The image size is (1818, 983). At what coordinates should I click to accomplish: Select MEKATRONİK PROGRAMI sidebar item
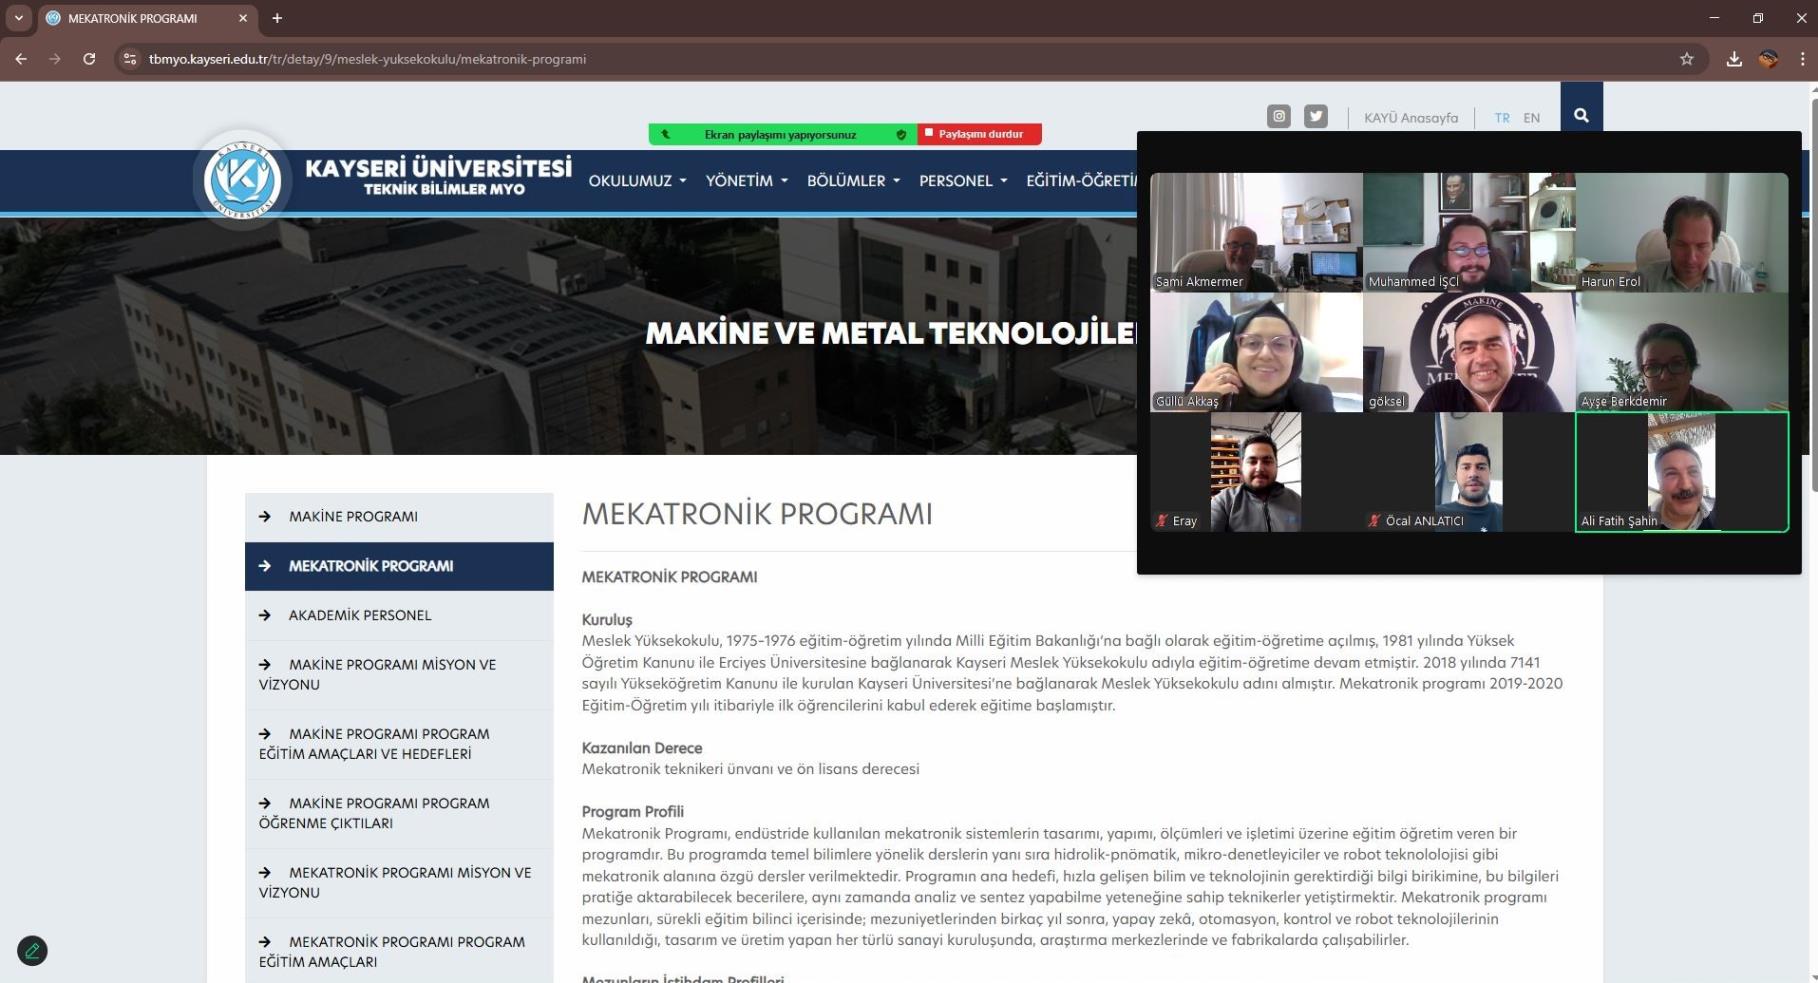click(x=399, y=566)
